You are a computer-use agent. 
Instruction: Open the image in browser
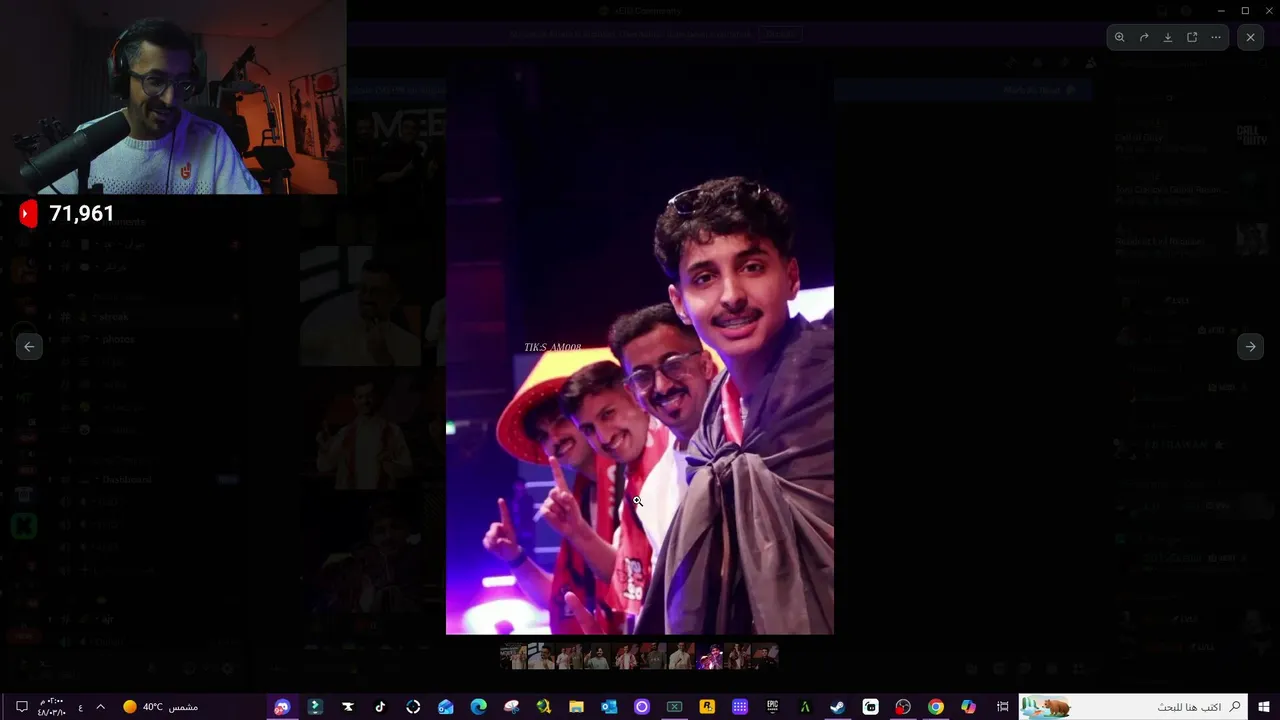(1192, 37)
